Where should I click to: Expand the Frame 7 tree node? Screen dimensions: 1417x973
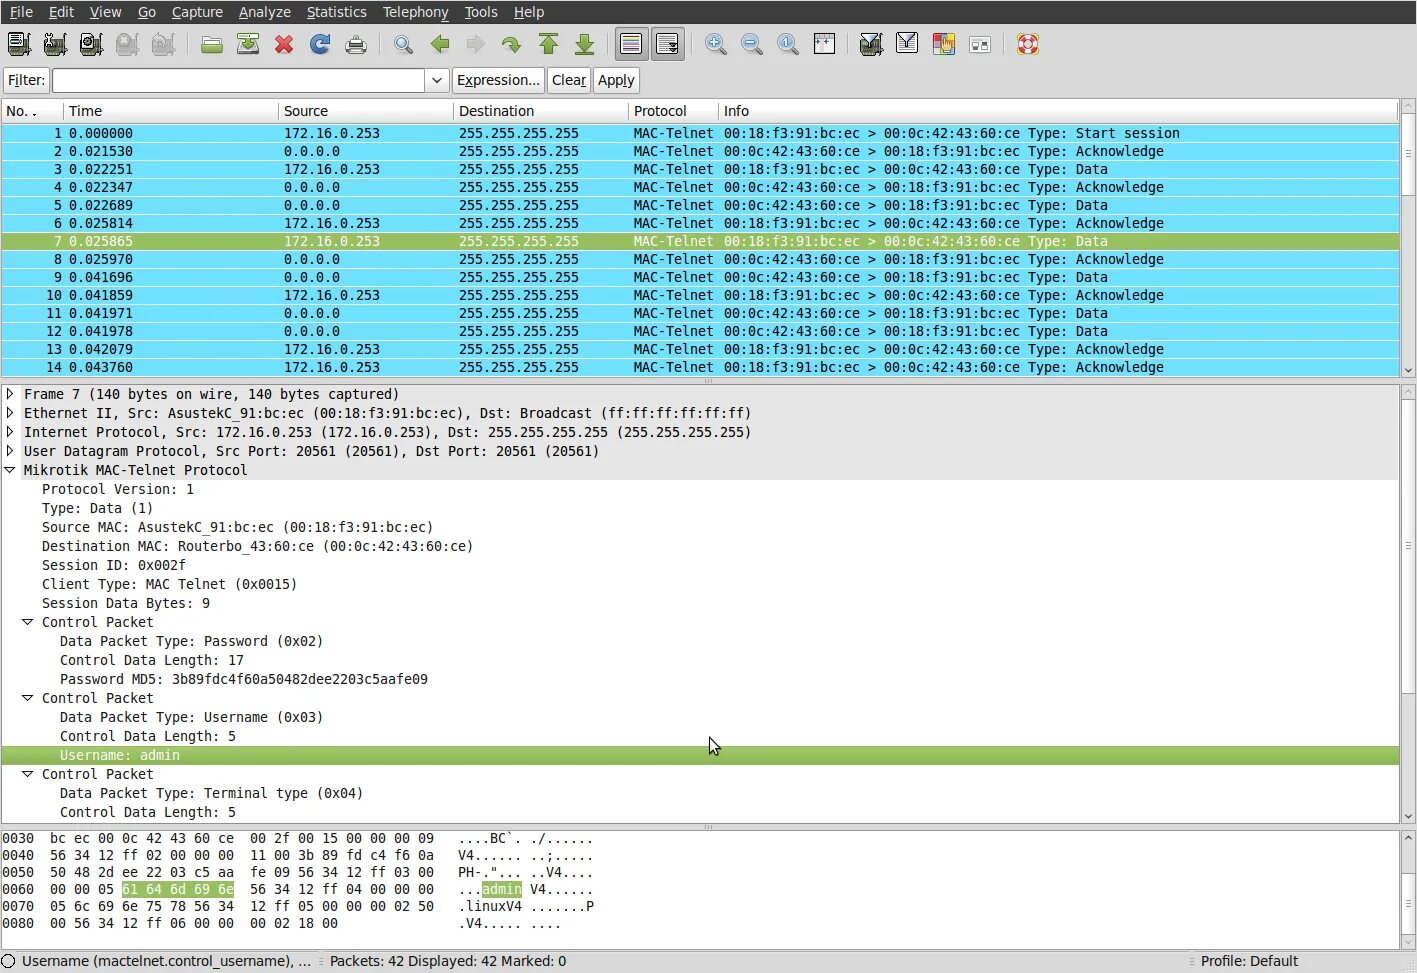point(10,394)
